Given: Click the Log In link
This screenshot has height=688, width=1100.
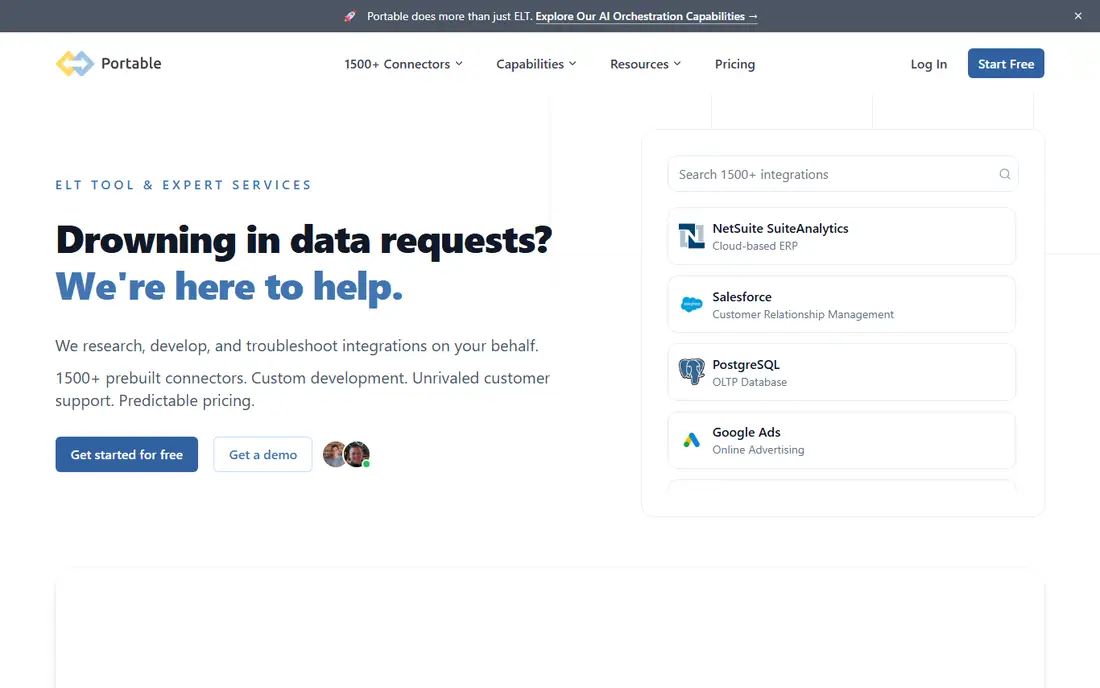Looking at the screenshot, I should coord(928,64).
